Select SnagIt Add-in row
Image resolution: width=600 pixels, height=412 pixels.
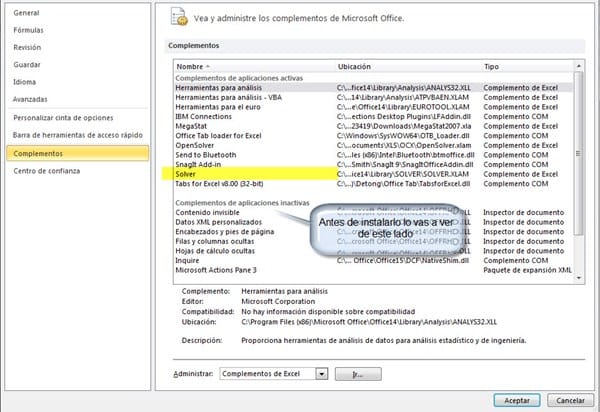click(x=373, y=164)
